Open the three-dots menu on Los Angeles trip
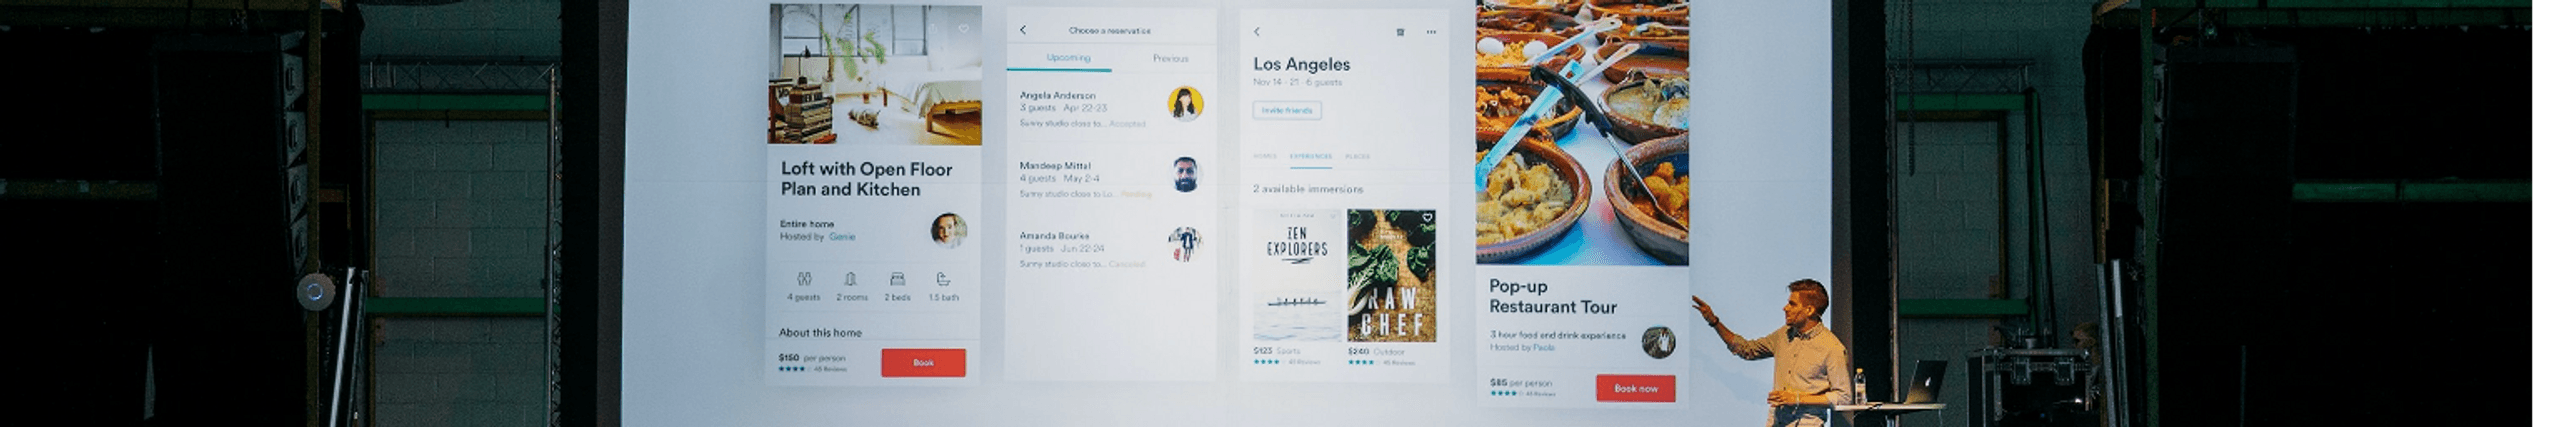Image resolution: width=2560 pixels, height=427 pixels. tap(1431, 32)
